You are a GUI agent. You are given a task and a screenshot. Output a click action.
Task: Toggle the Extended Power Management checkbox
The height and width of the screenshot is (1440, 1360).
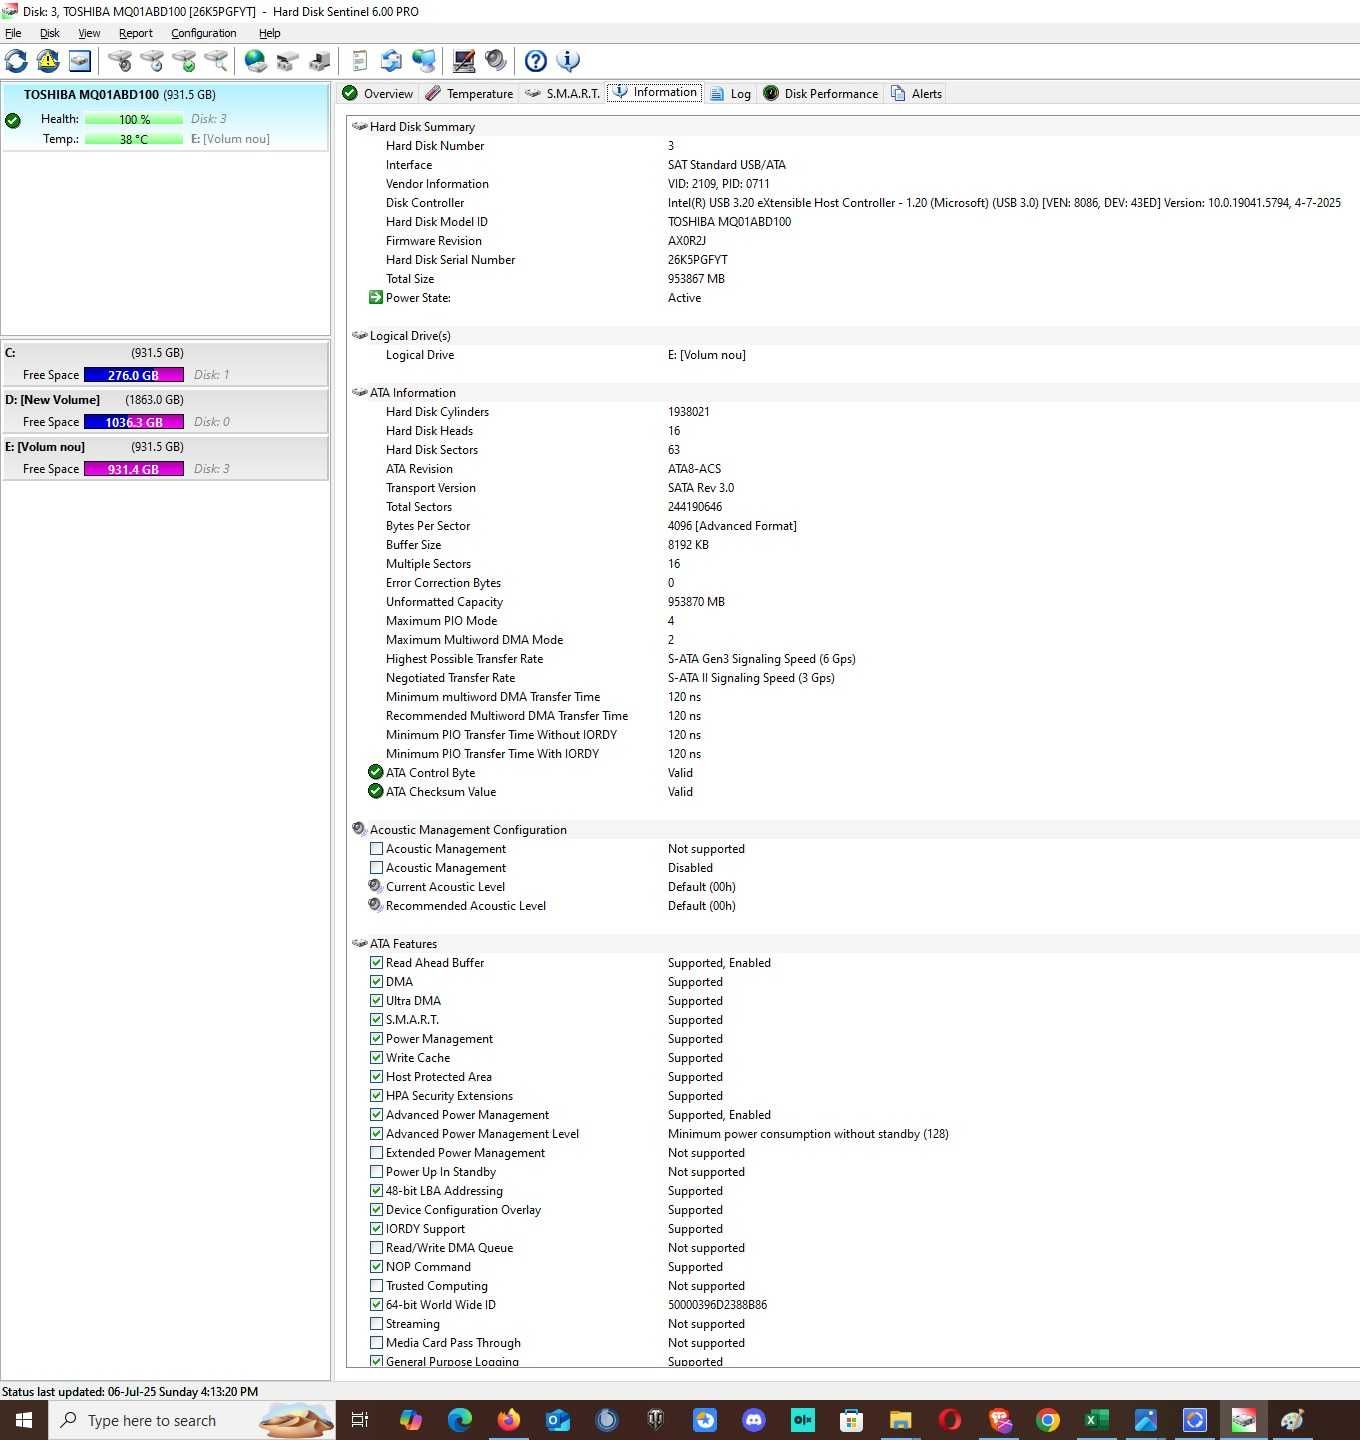point(376,1153)
